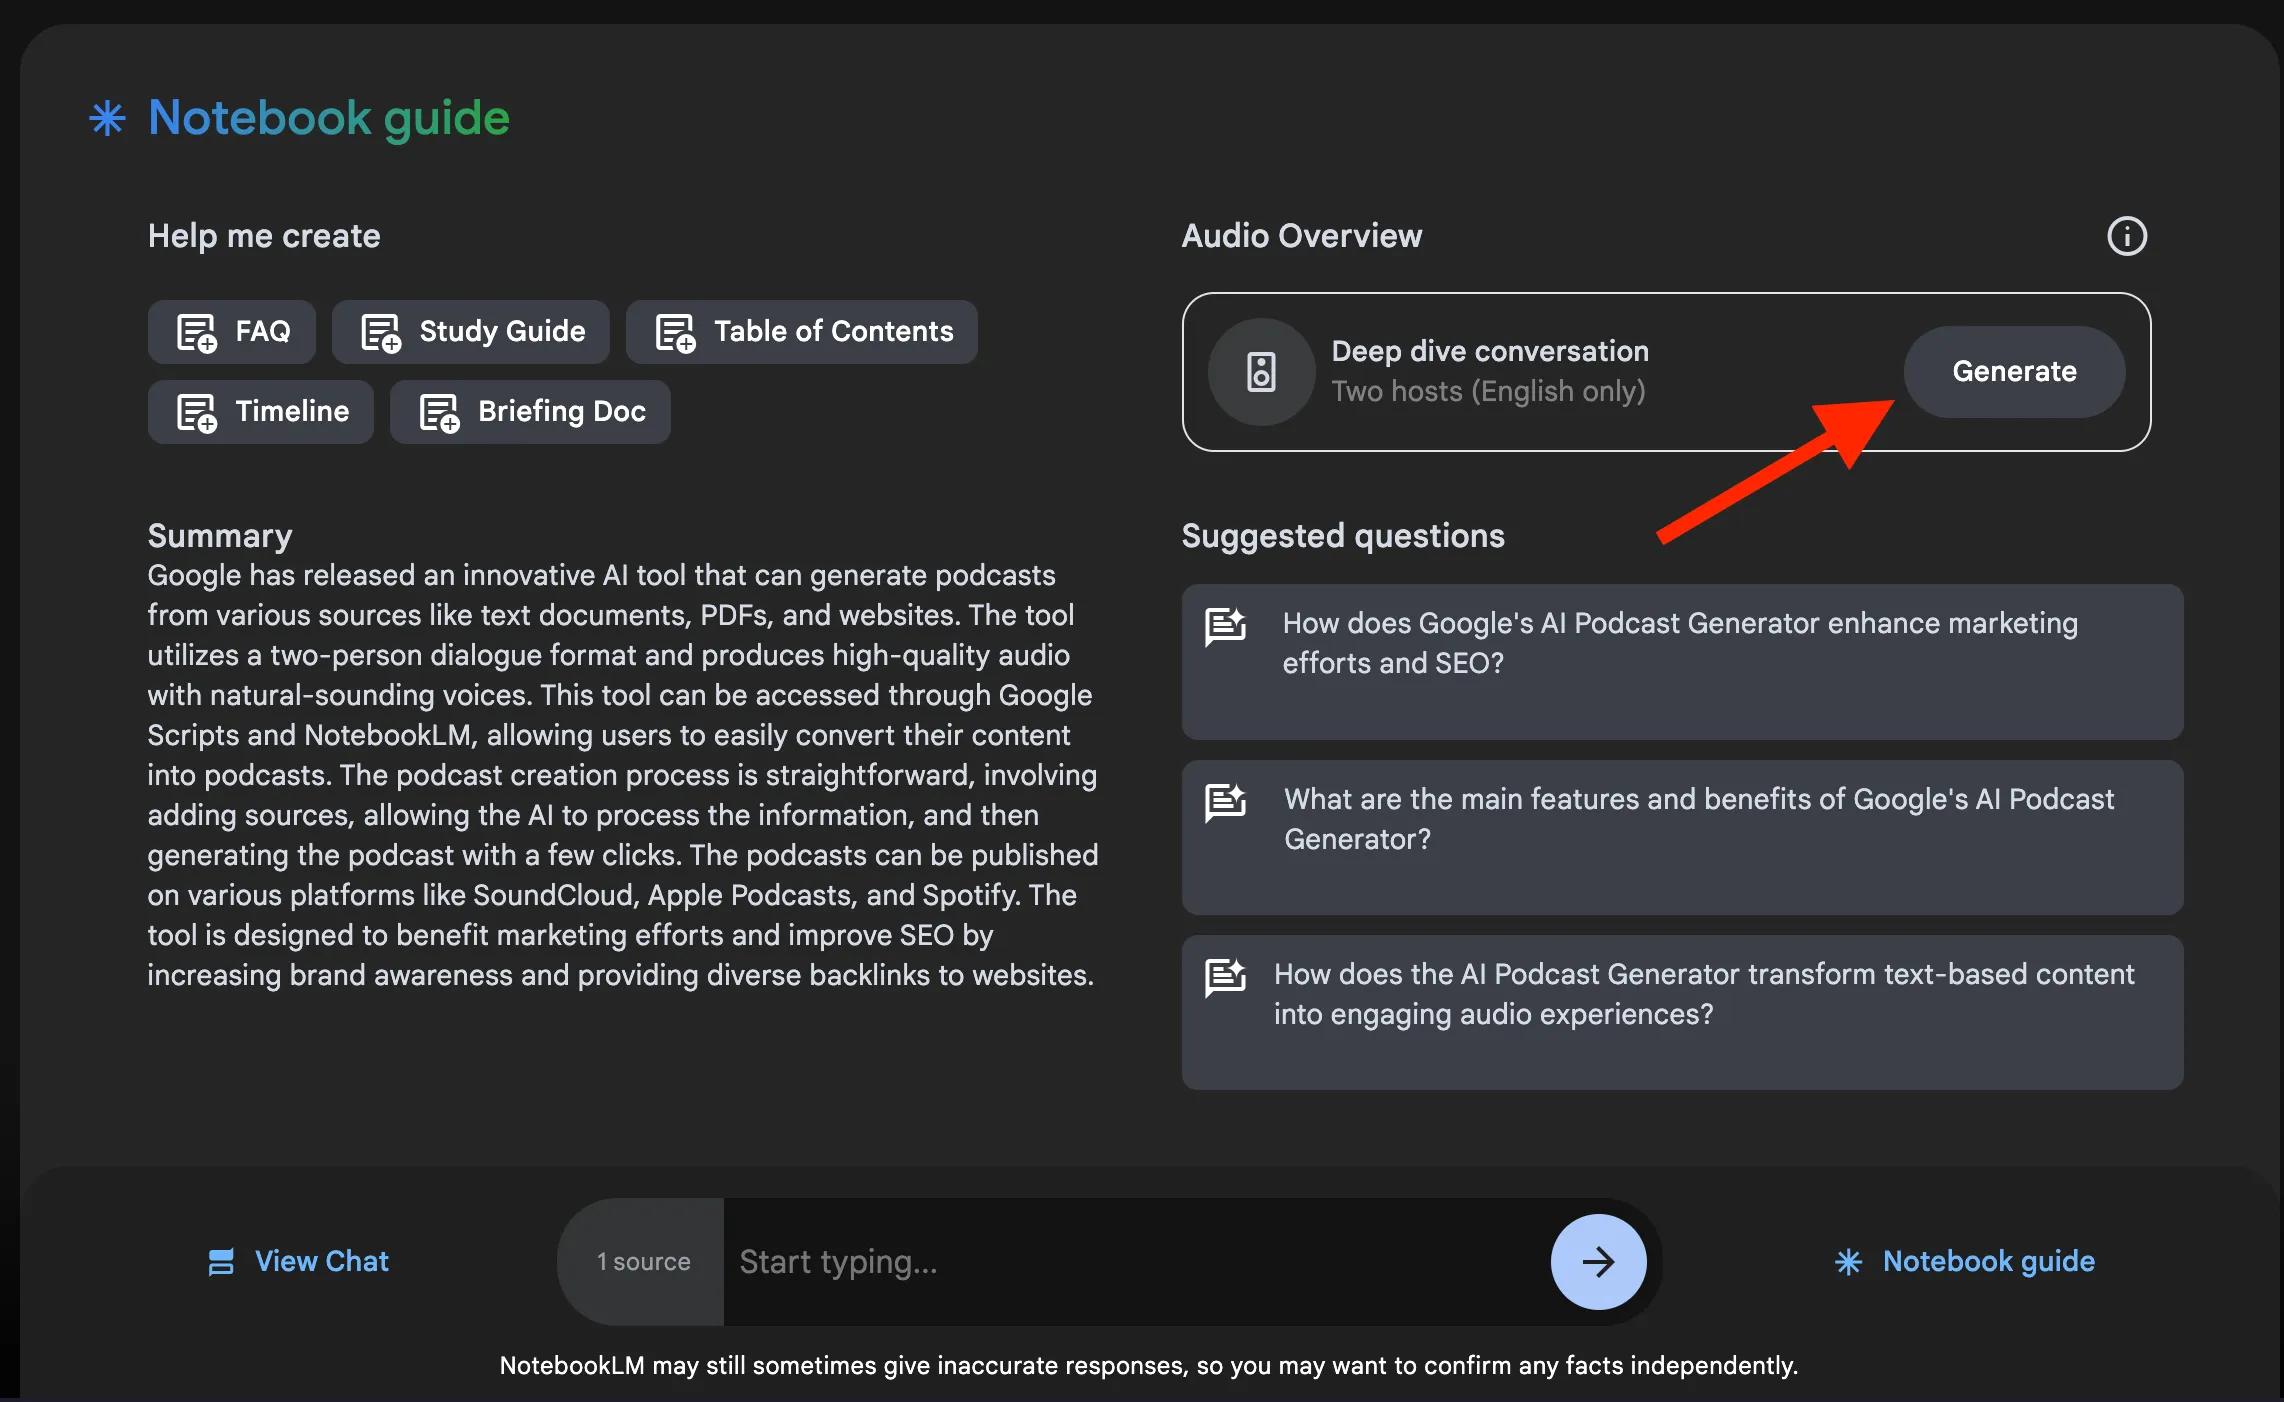Click the 'Deep dive conversation' title text
This screenshot has width=2284, height=1402.
(x=1490, y=351)
